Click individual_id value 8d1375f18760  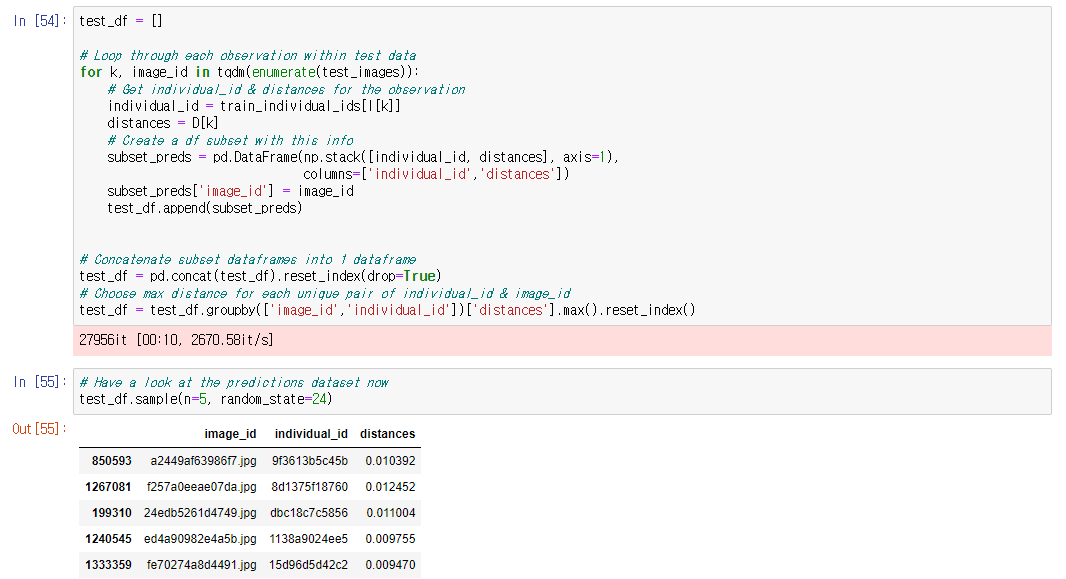tap(309, 487)
